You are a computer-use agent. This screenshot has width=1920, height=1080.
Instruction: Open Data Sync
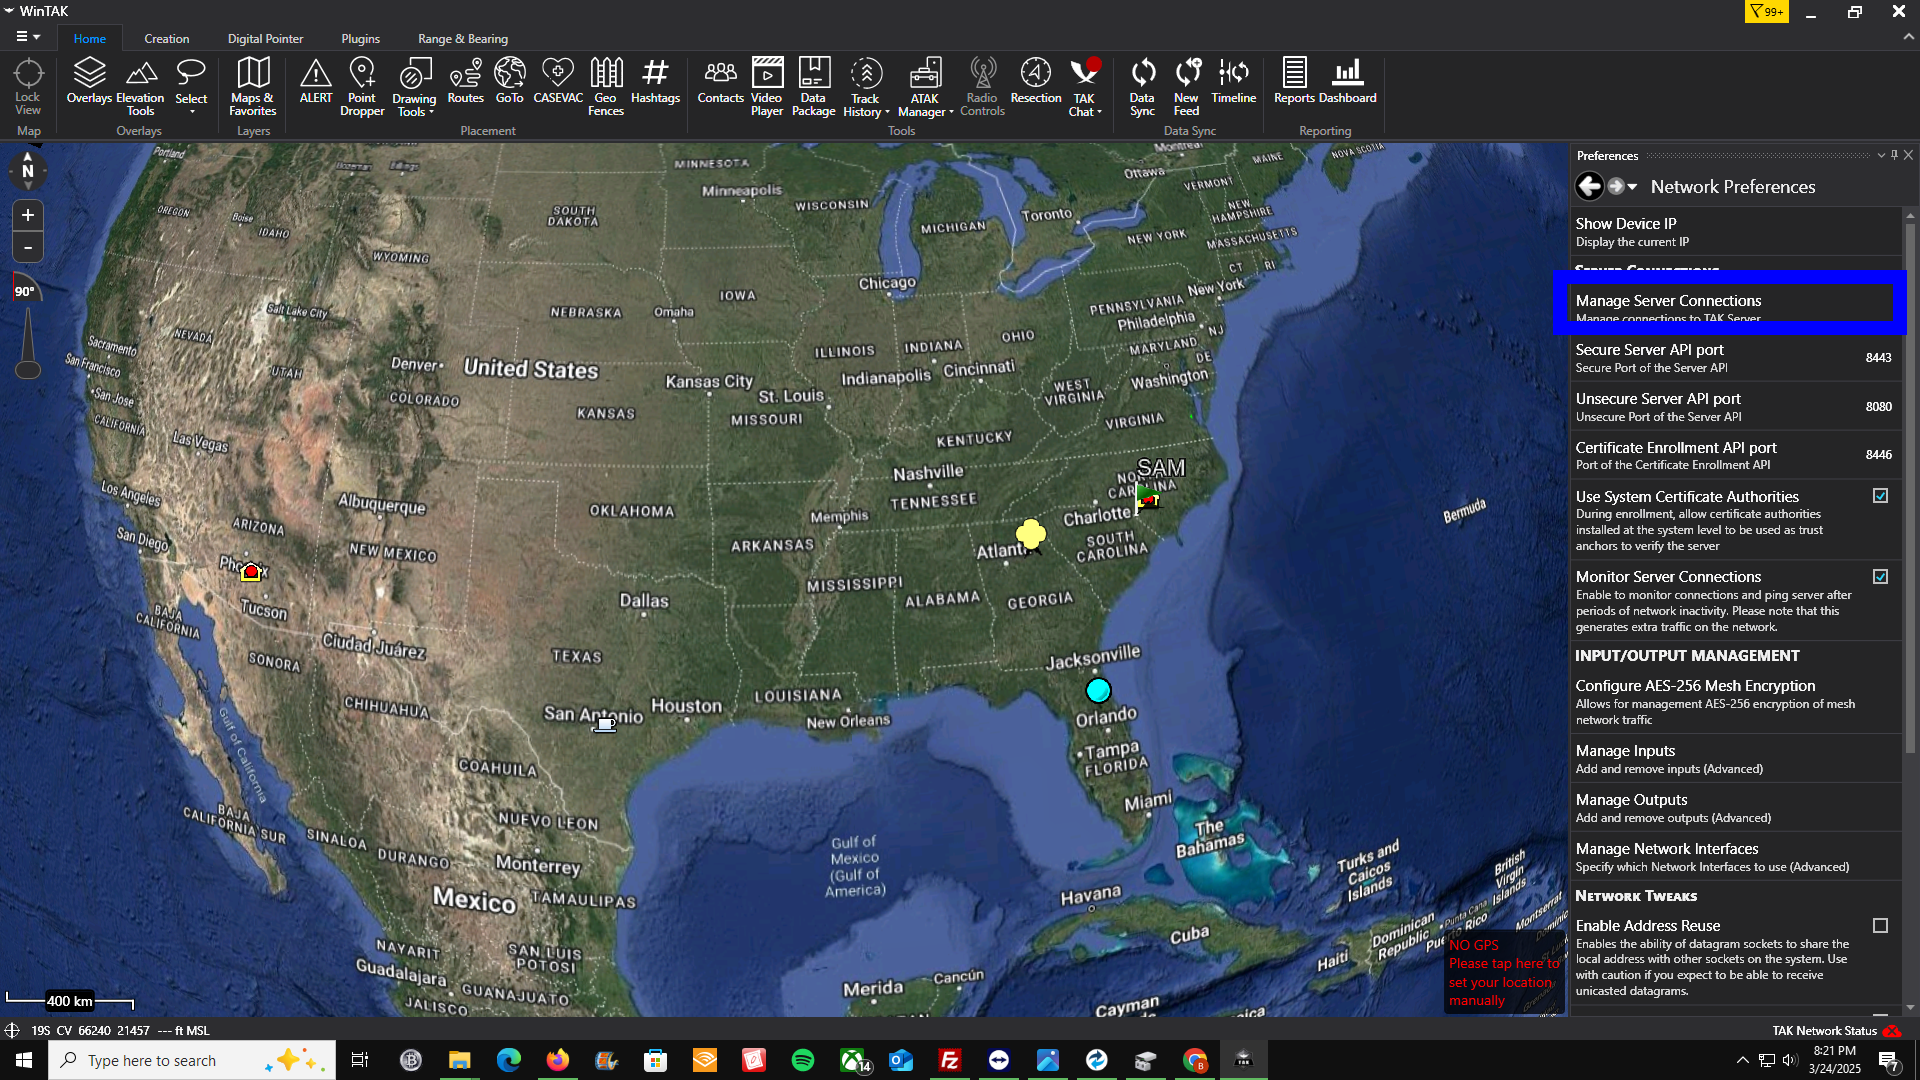1142,87
